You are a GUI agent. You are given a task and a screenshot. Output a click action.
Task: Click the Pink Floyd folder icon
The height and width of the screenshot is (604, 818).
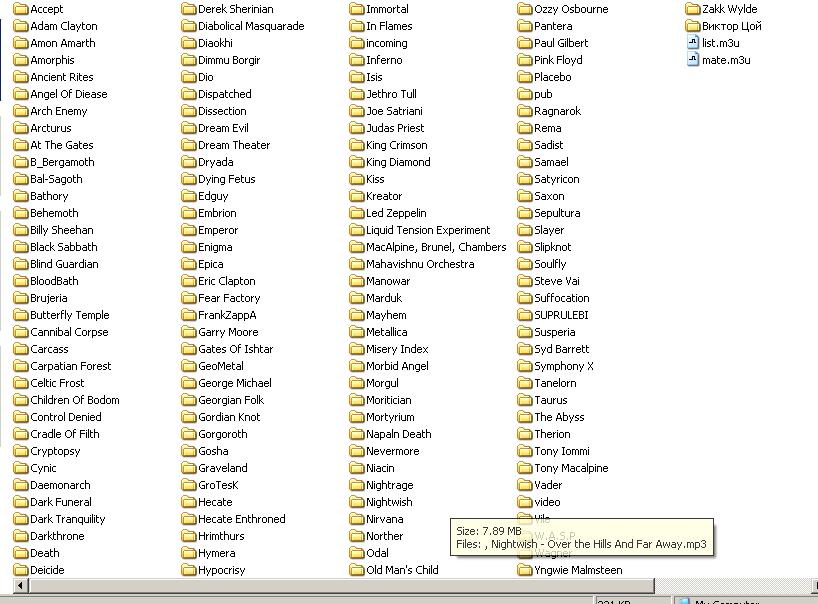[x=525, y=60]
